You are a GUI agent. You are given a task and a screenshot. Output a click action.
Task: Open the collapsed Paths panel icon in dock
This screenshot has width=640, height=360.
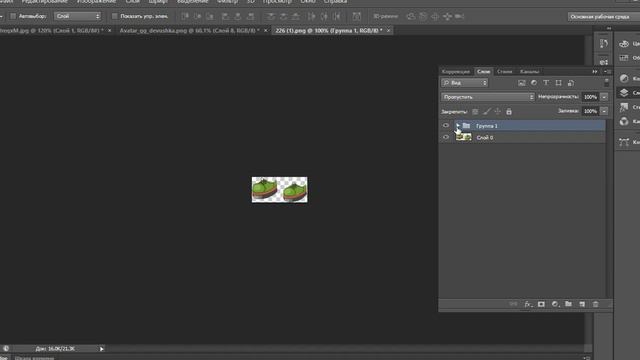pyautogui.click(x=624, y=142)
